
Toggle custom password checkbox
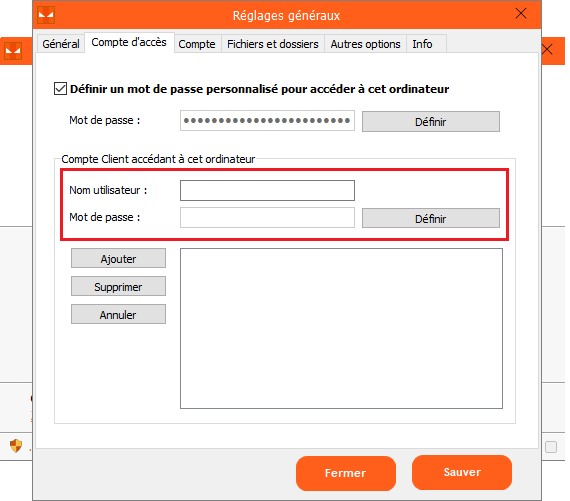[60, 89]
